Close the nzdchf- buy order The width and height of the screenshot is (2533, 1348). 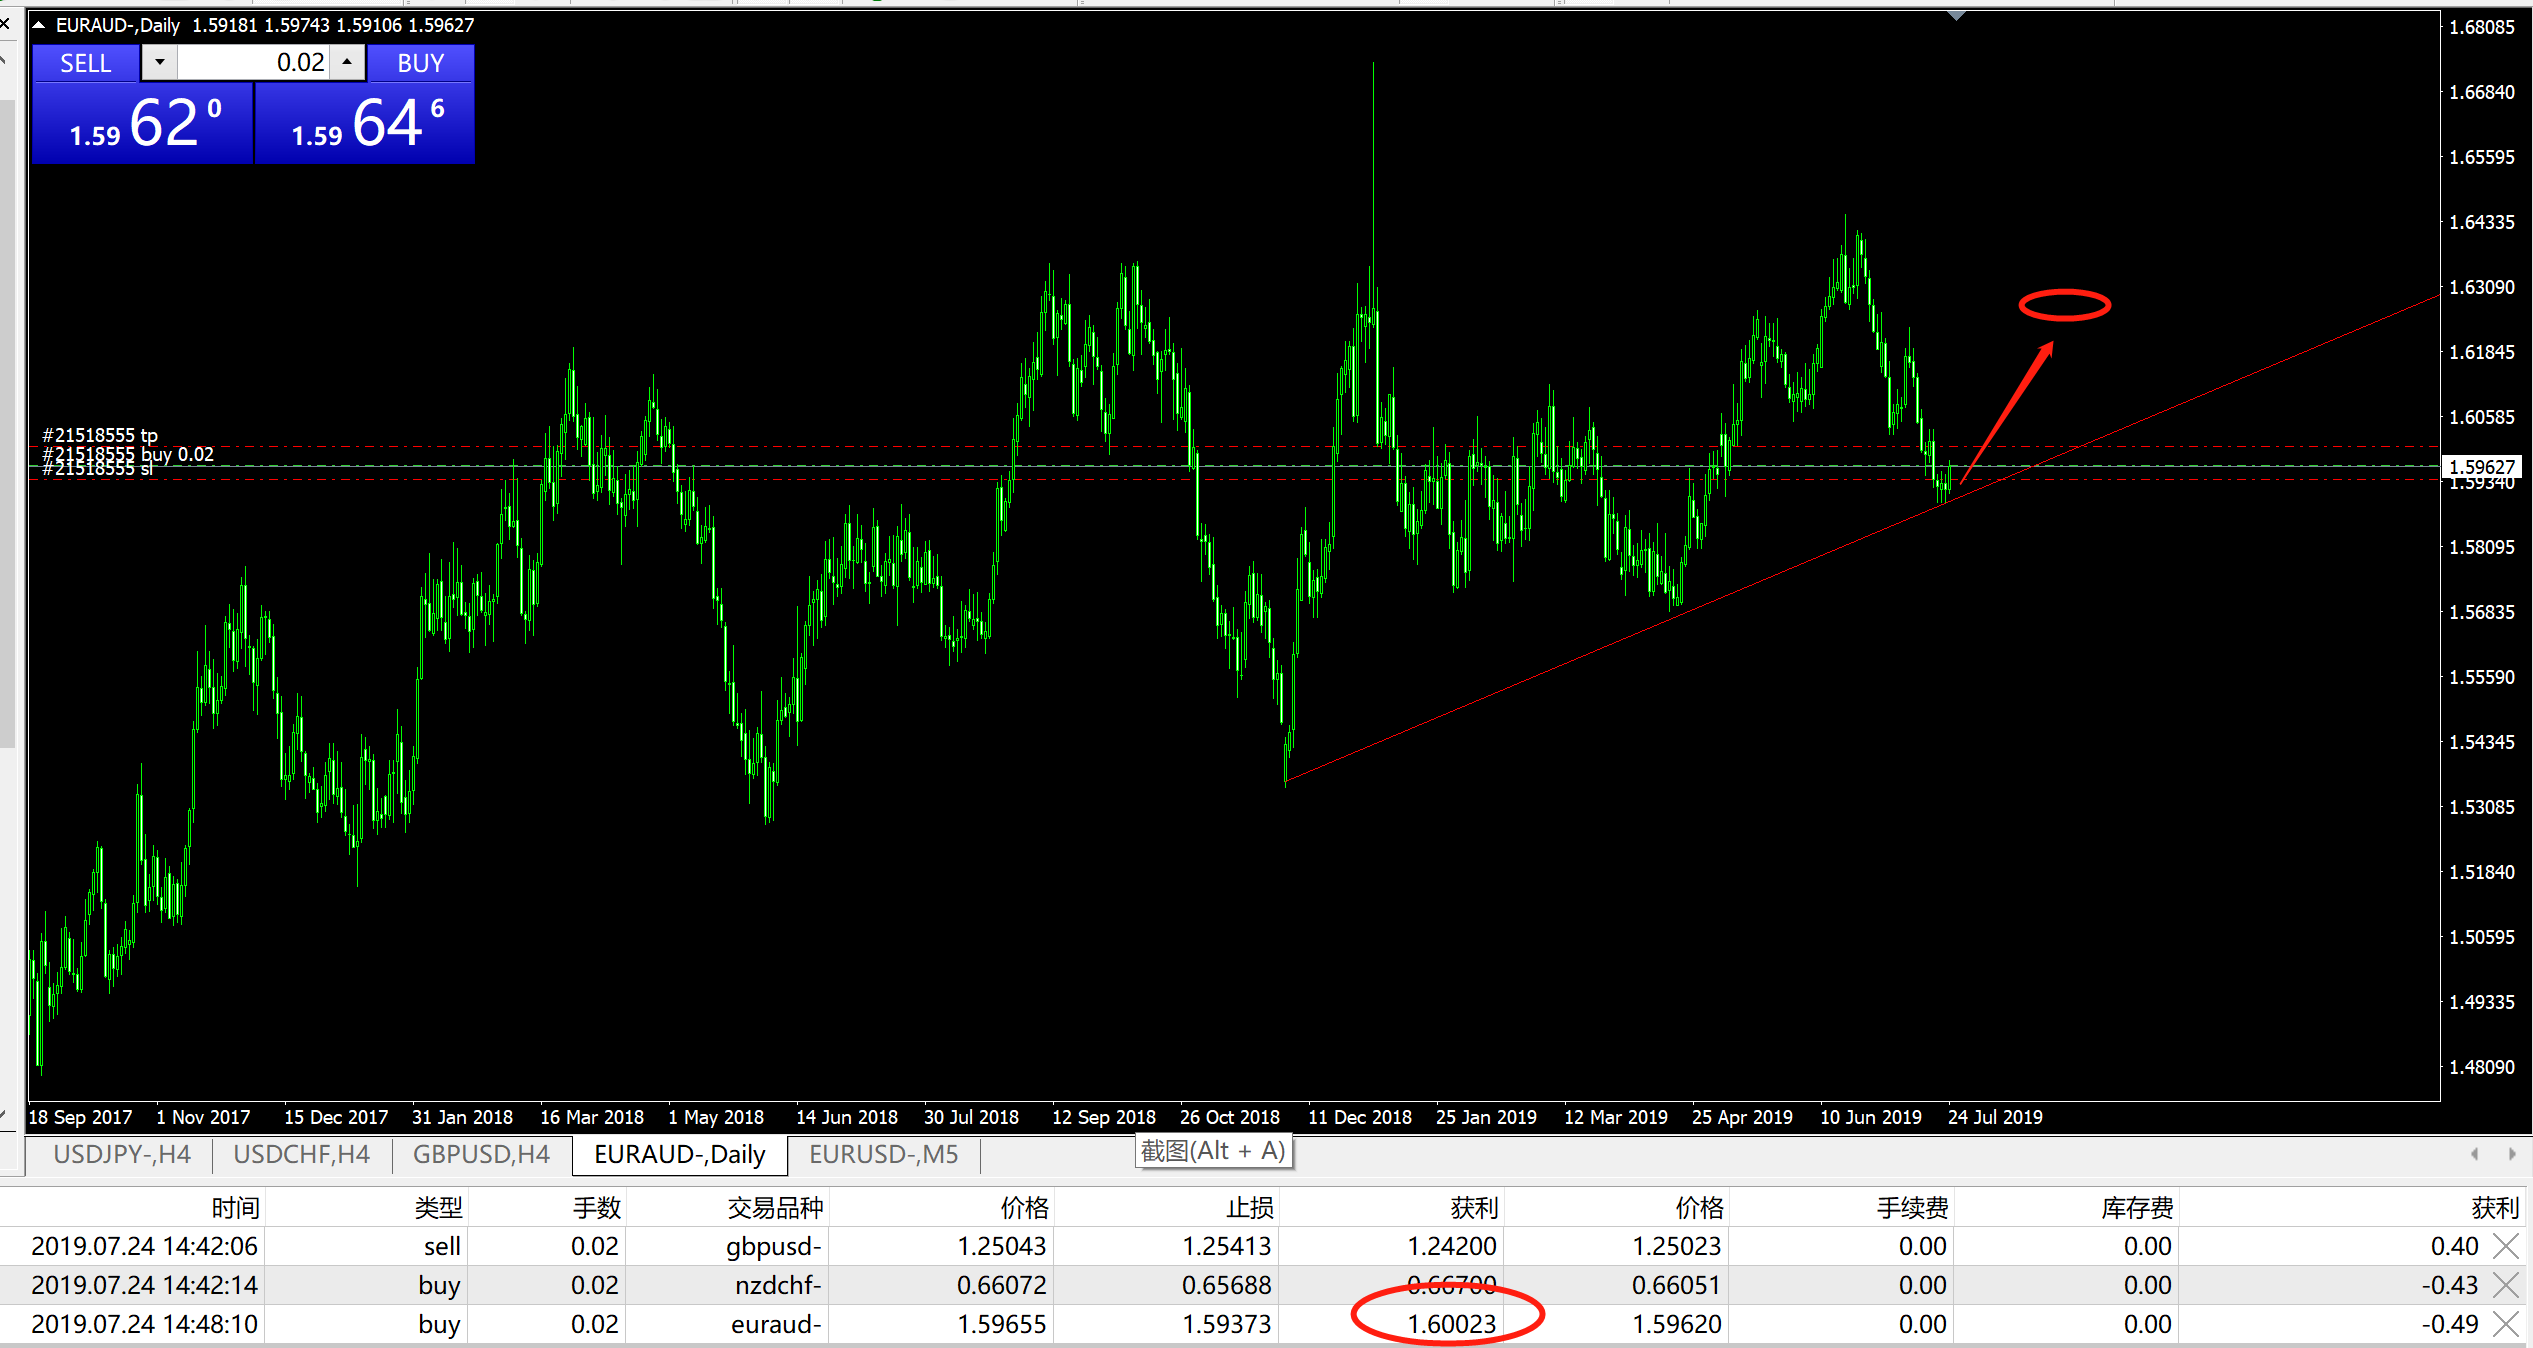coord(2506,1285)
